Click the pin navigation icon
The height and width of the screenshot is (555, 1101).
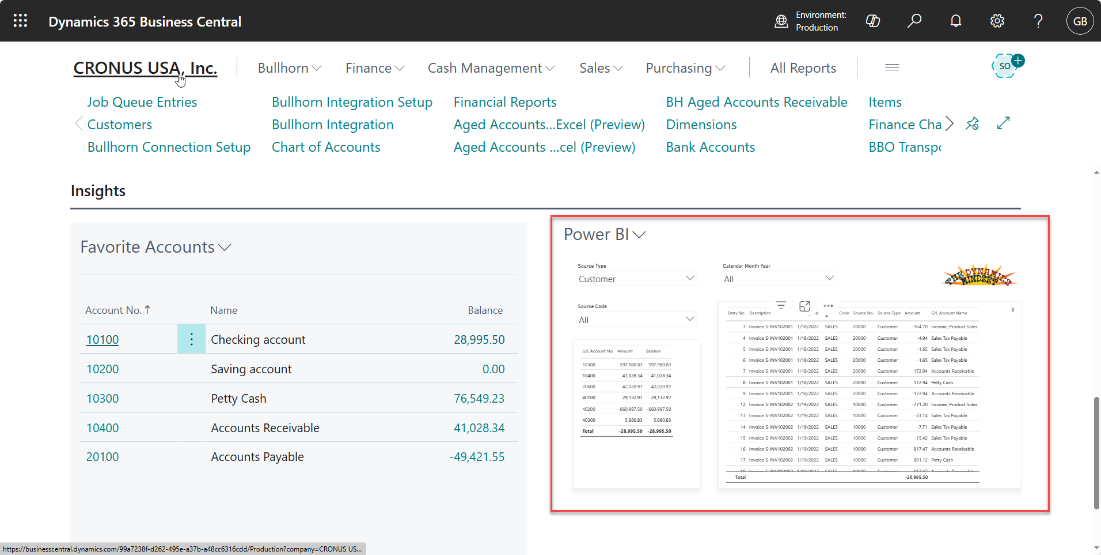(972, 124)
